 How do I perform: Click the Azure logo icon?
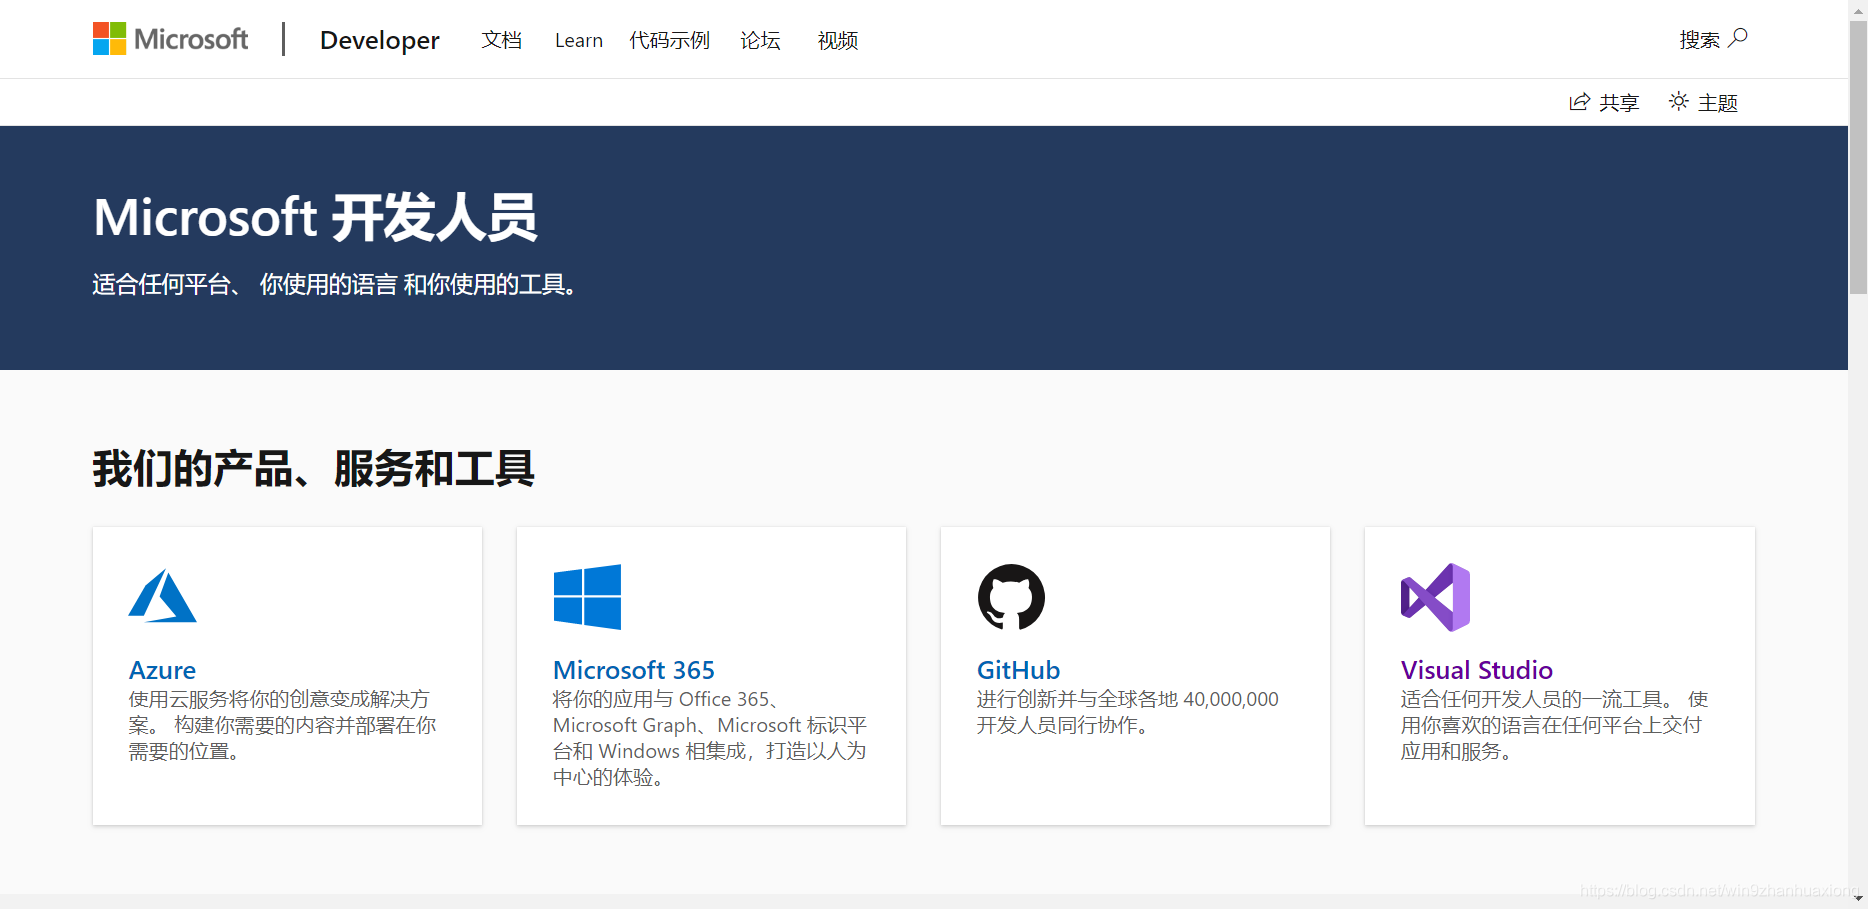pyautogui.click(x=162, y=596)
